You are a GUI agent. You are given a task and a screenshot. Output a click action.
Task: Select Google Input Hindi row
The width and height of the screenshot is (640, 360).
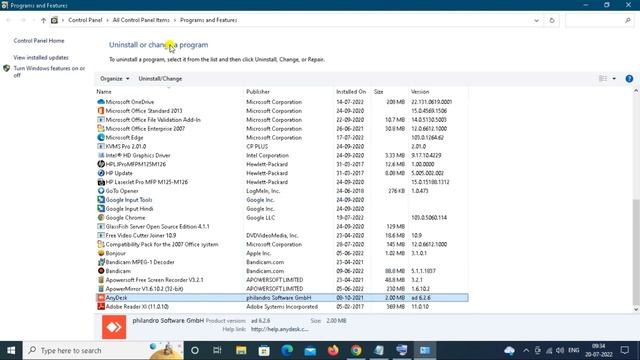[282, 209]
